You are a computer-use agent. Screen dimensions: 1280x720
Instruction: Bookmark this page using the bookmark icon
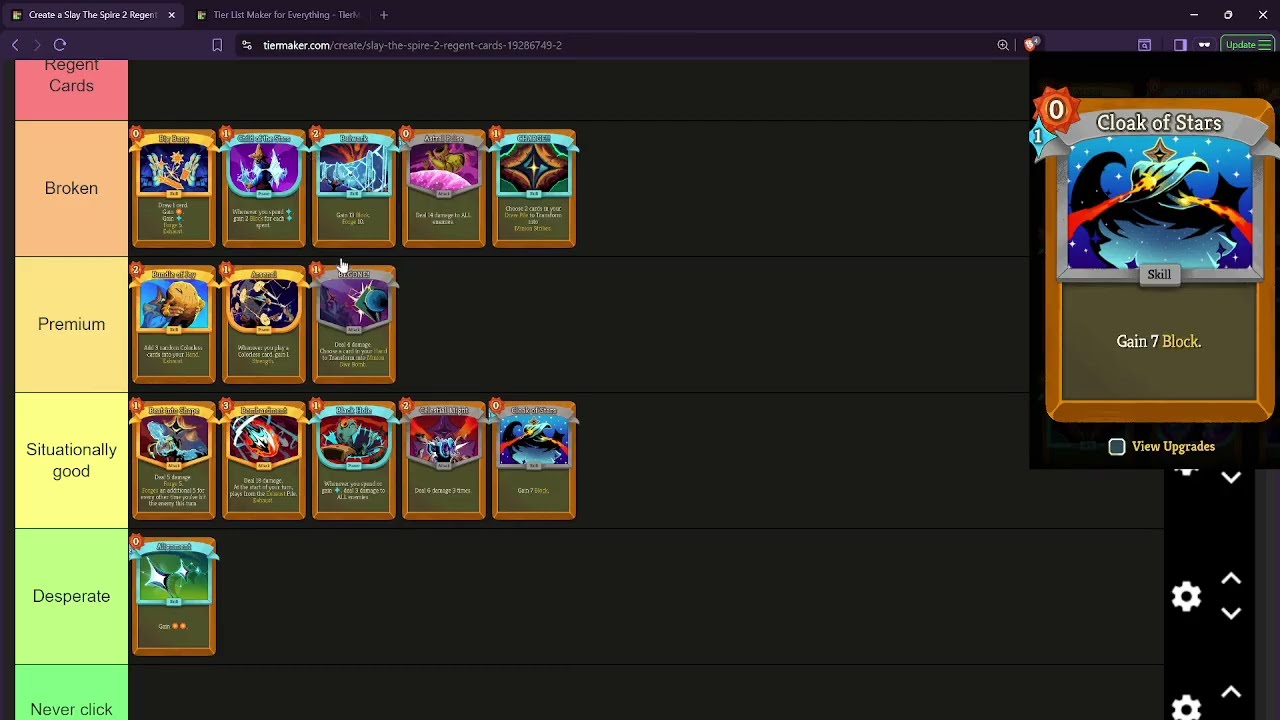point(217,45)
